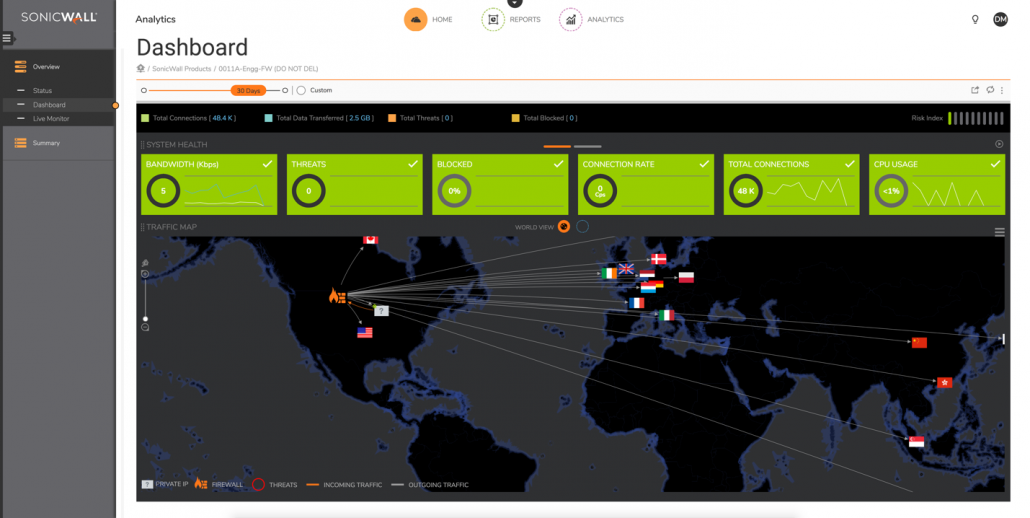The height and width of the screenshot is (518, 1030).
Task: Click the SonicWall Products breadcrumb link
Action: (182, 69)
